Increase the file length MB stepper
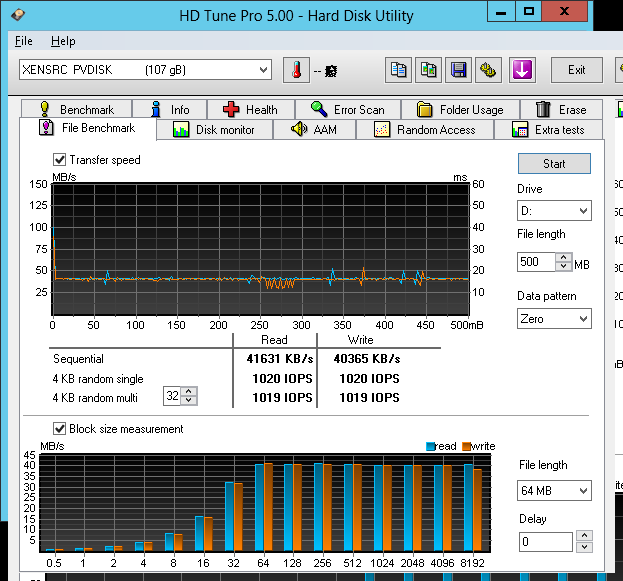 [x=563, y=257]
